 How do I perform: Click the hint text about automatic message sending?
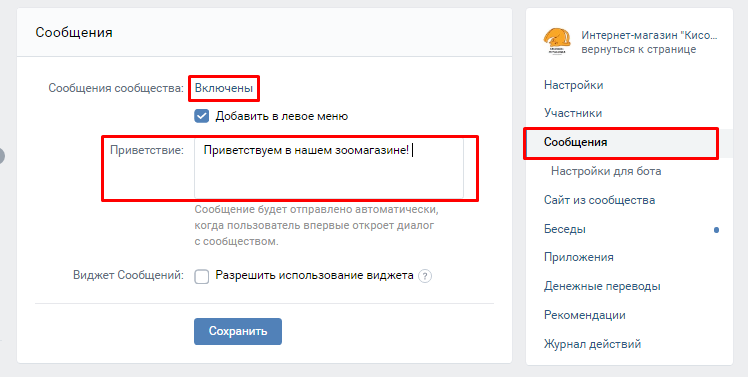[x=316, y=225]
